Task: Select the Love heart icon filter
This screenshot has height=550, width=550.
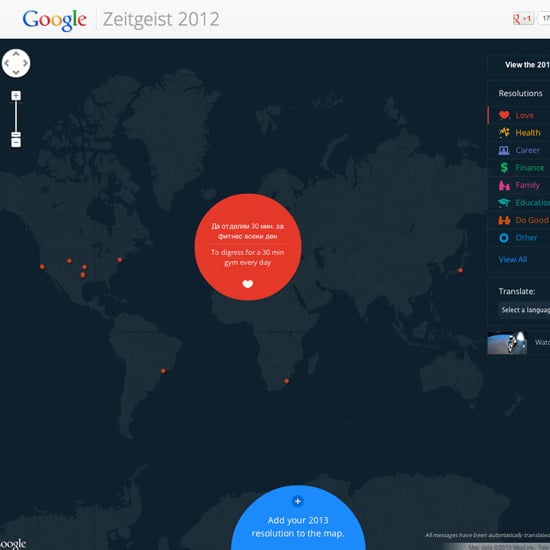Action: point(504,115)
